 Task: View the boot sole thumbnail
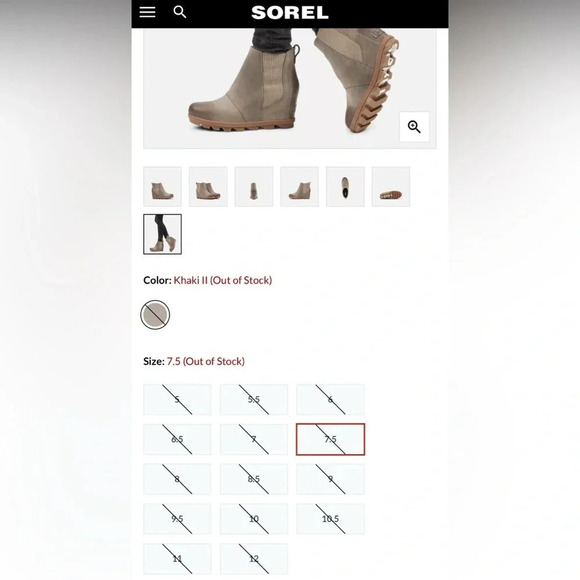click(391, 187)
